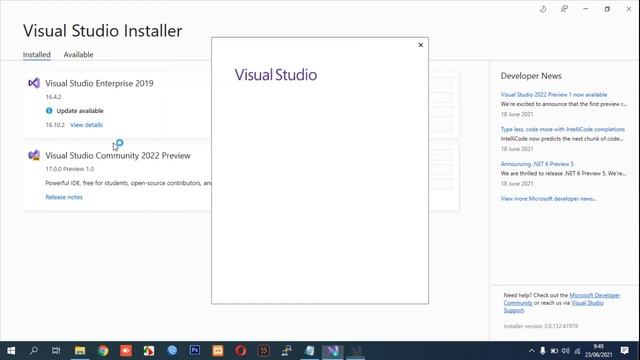Minimize the Visual Studio Installer window
This screenshot has height=360, width=640.
pyautogui.click(x=586, y=9)
